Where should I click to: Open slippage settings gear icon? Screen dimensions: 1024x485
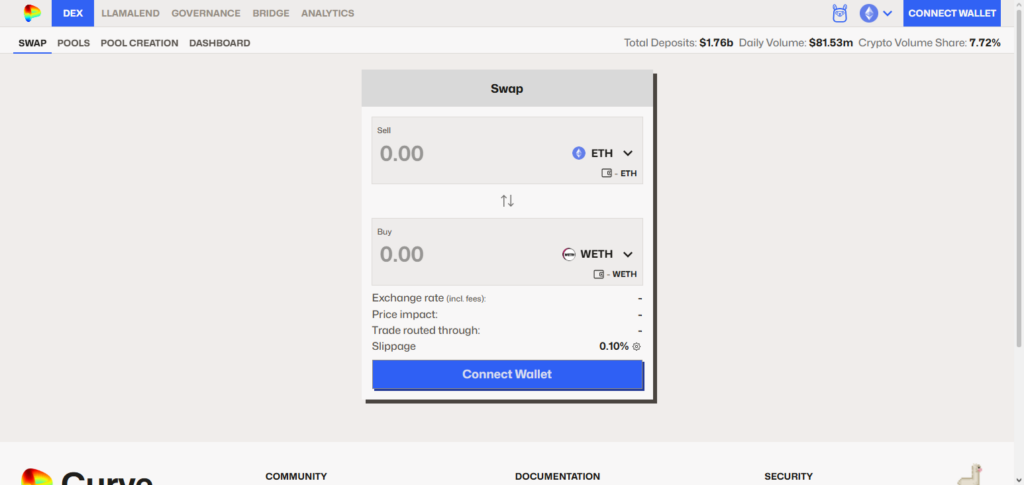[x=636, y=347]
